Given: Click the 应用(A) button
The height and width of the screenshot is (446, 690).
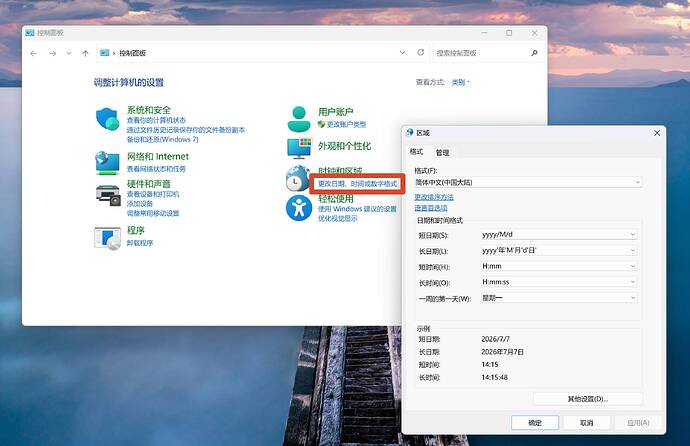Looking at the screenshot, I should tap(638, 423).
